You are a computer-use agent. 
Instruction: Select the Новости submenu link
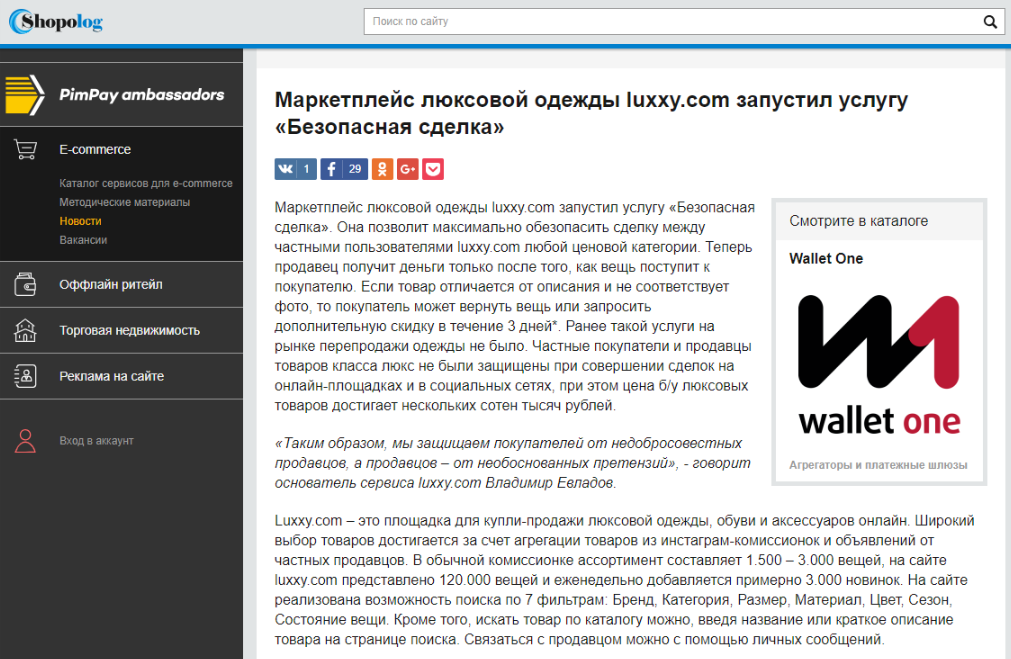click(80, 221)
